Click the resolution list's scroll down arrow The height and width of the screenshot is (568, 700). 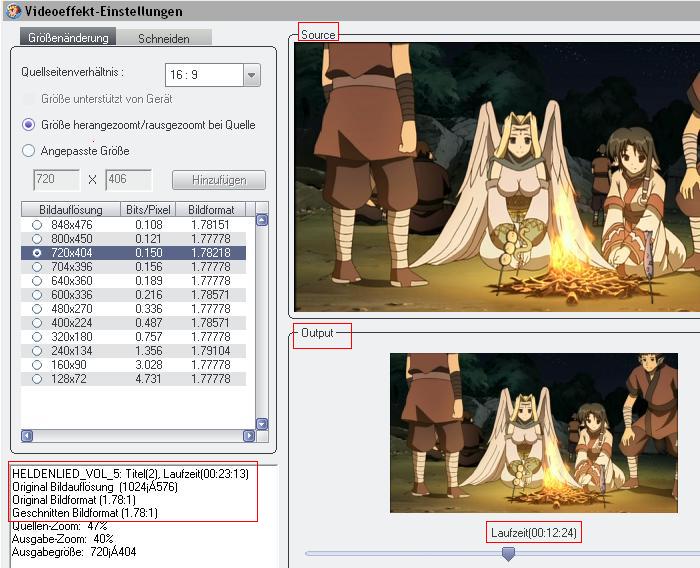point(262,424)
